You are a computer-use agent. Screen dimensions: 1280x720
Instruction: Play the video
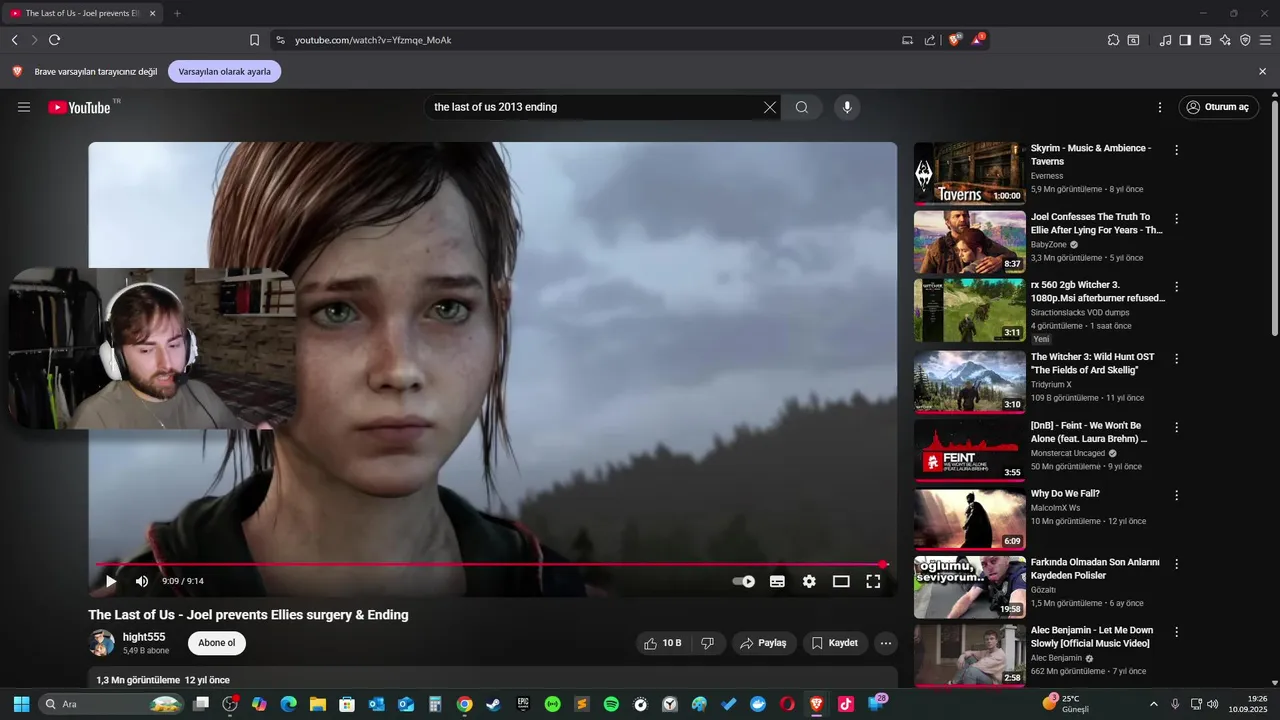point(111,581)
